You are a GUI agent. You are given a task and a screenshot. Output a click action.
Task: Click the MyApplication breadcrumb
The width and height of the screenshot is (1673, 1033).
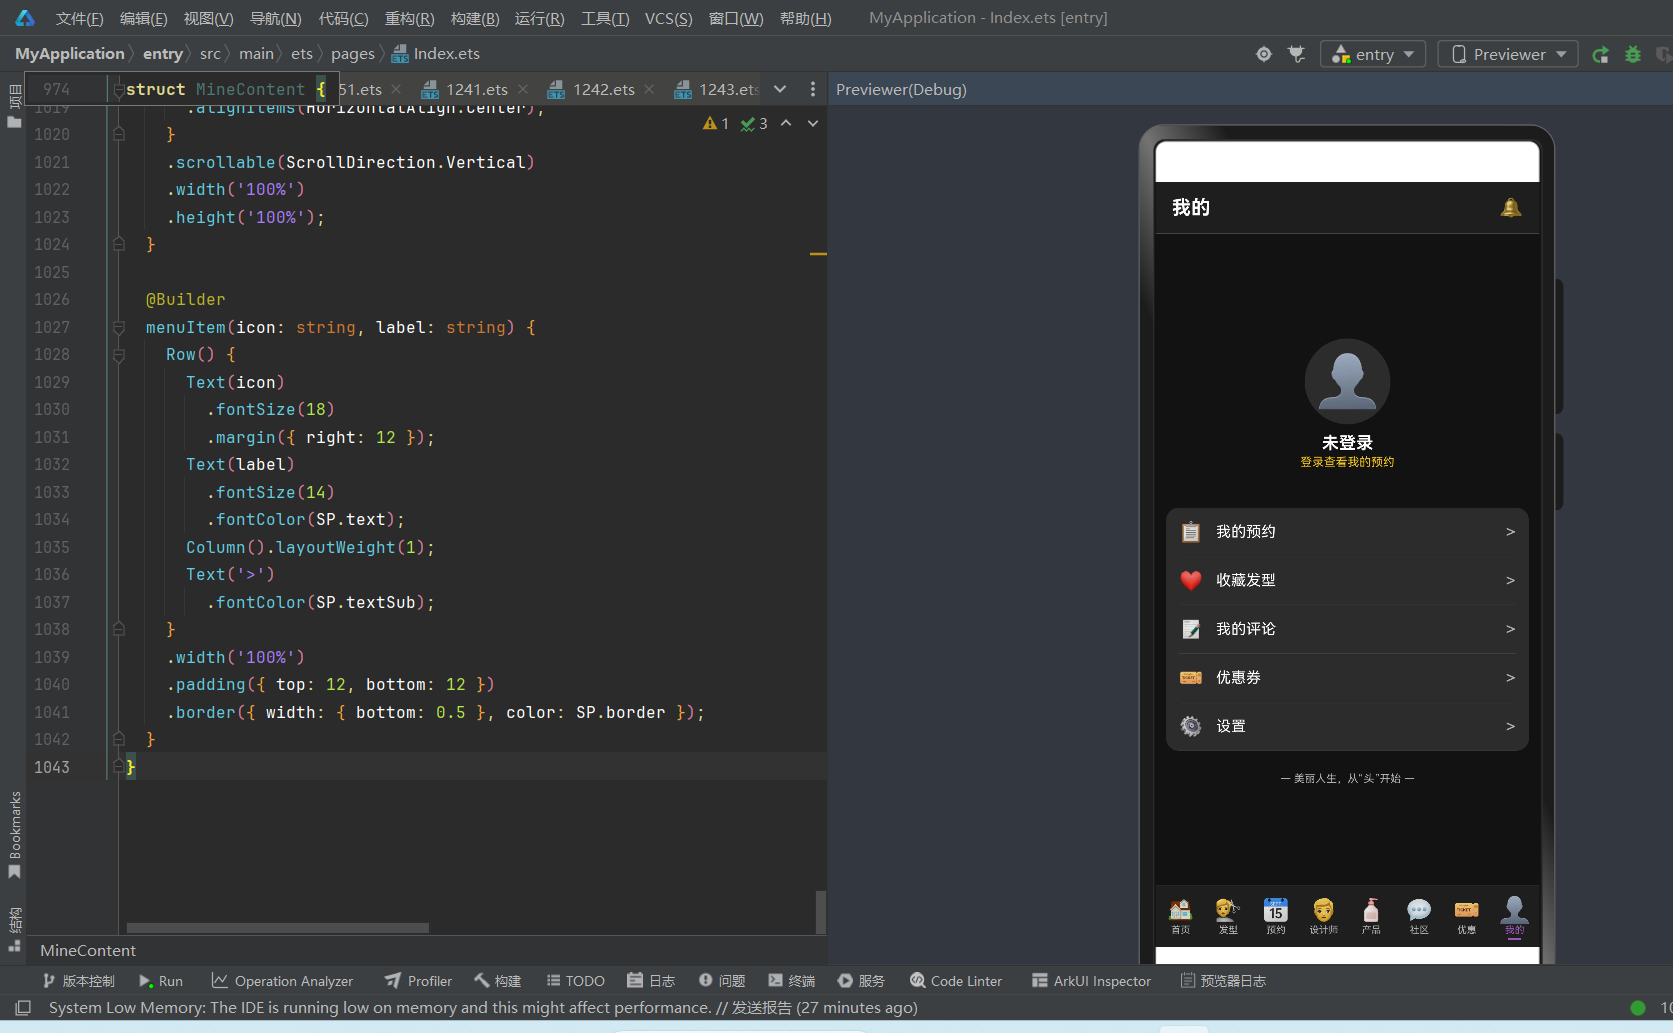pos(70,54)
